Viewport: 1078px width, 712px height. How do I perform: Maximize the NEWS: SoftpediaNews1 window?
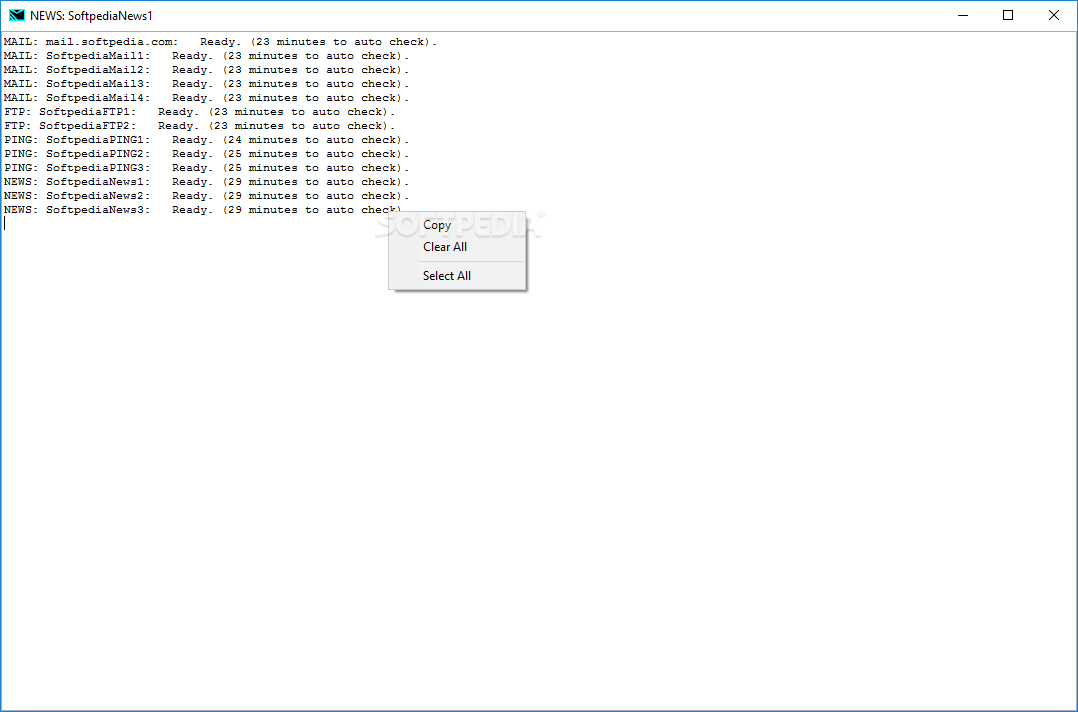pos(1008,15)
